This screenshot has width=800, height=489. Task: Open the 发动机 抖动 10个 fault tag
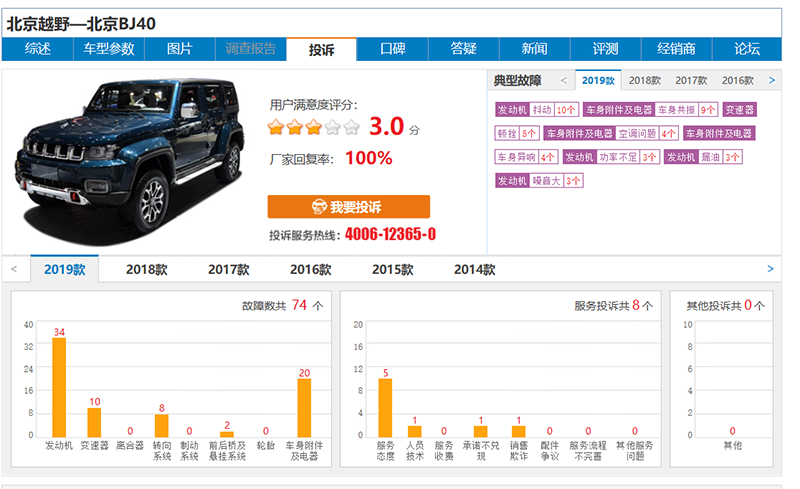537,110
